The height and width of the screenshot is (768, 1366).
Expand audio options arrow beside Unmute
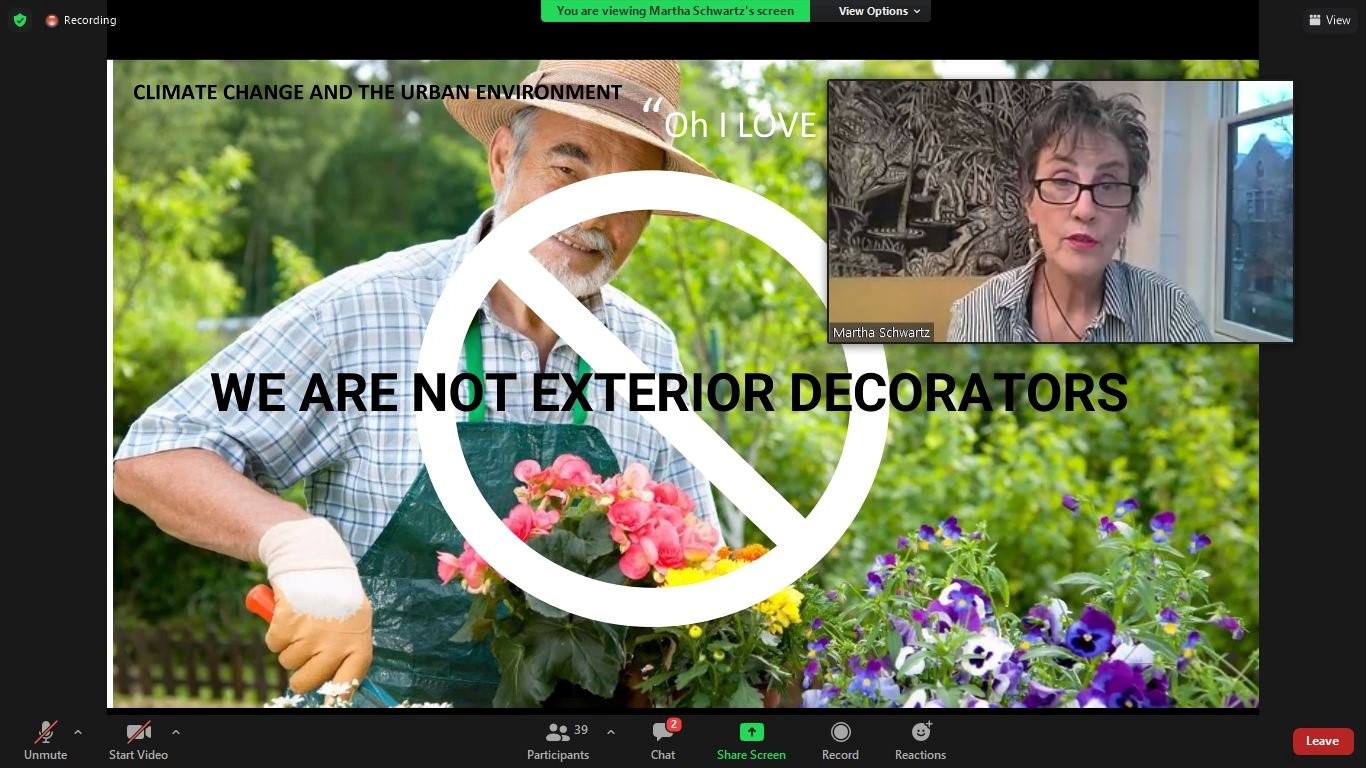[78, 732]
